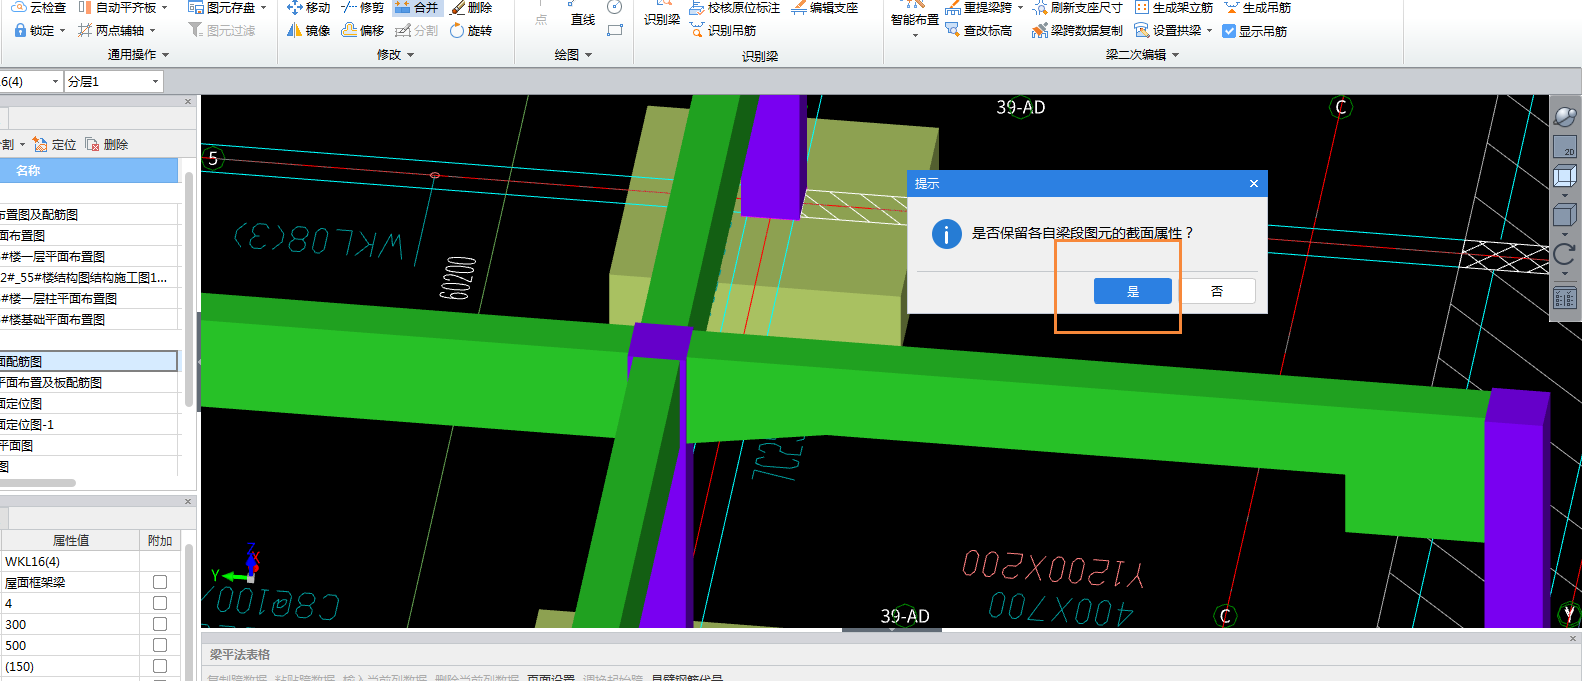The image size is (1582, 681).
Task: Select the 旋转 rotate tool
Action: [471, 30]
